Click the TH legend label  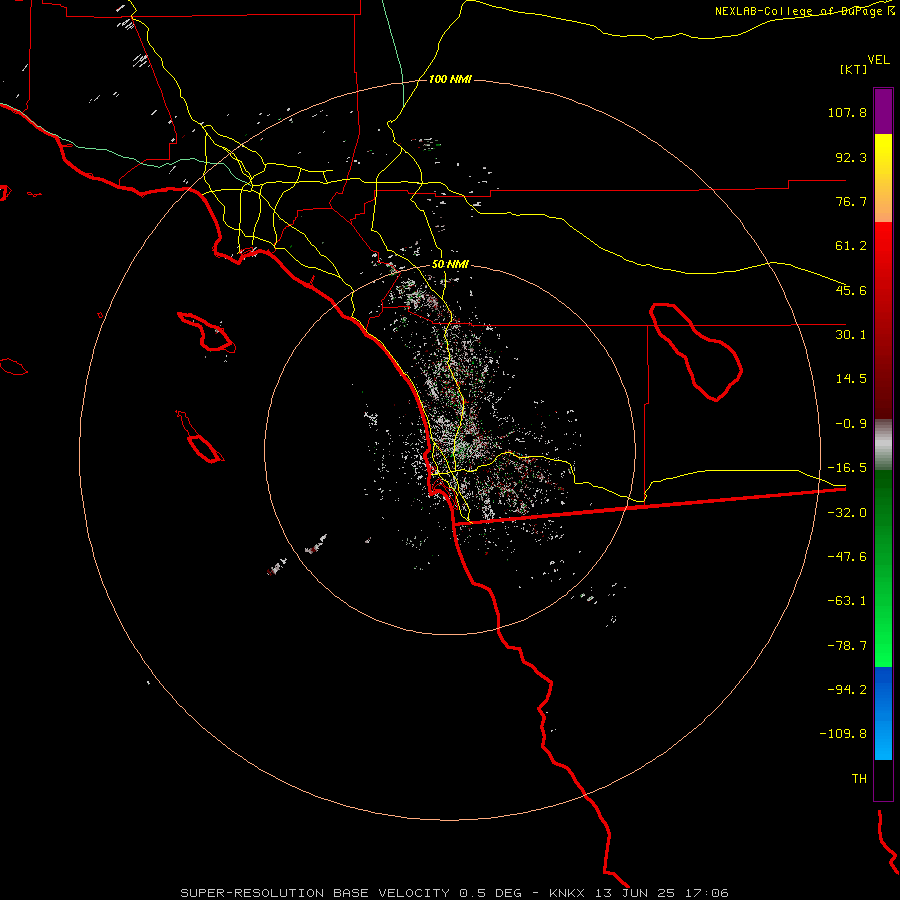click(859, 778)
